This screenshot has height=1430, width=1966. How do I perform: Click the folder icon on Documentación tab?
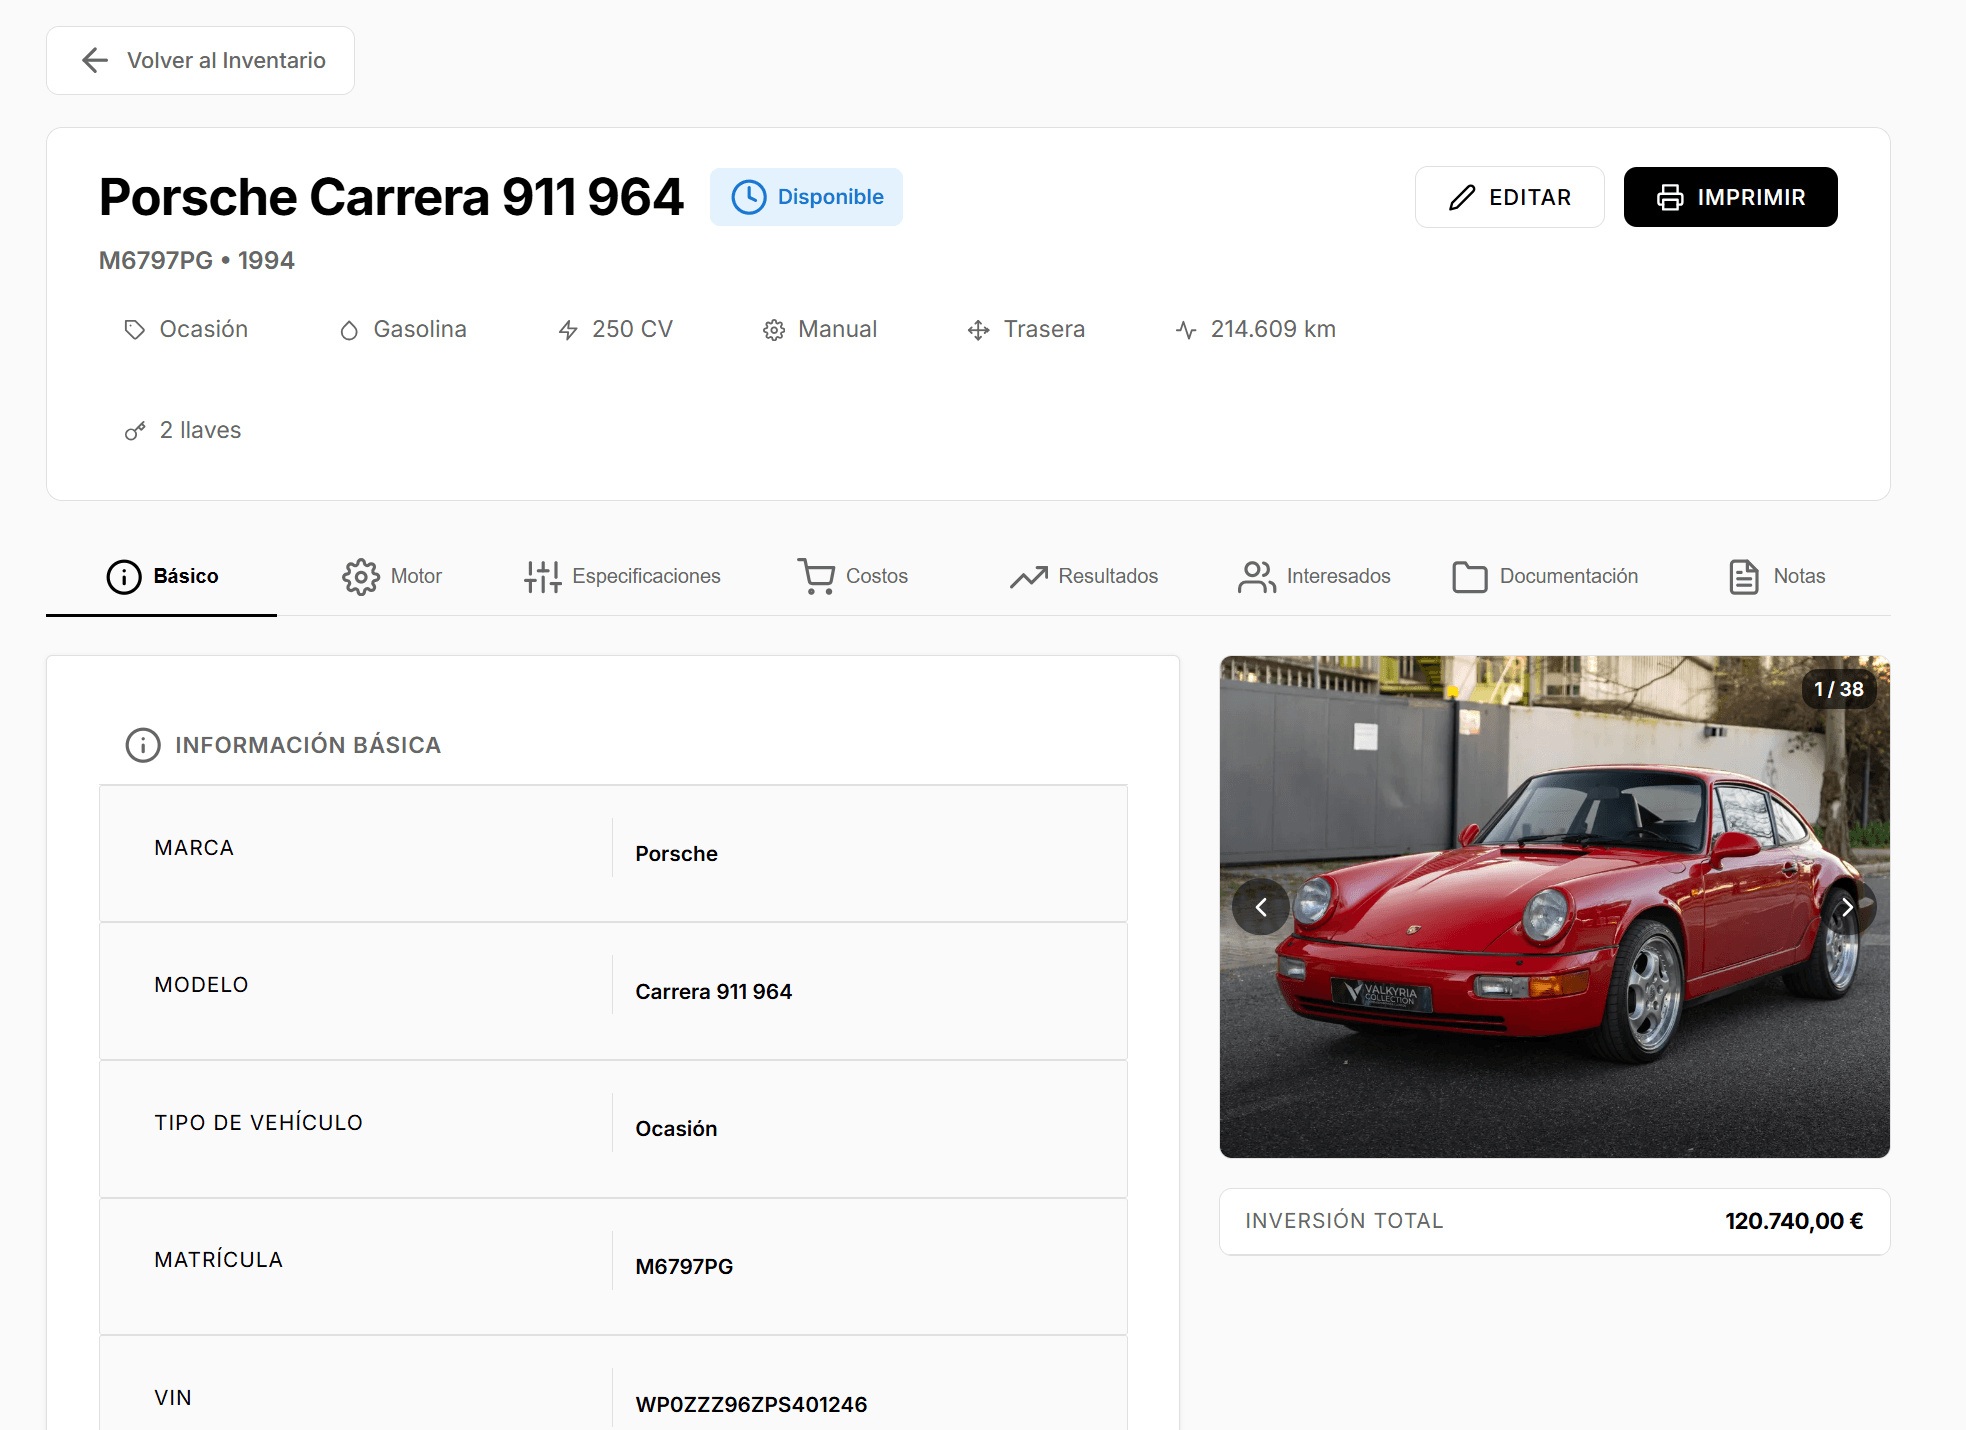1470,577
